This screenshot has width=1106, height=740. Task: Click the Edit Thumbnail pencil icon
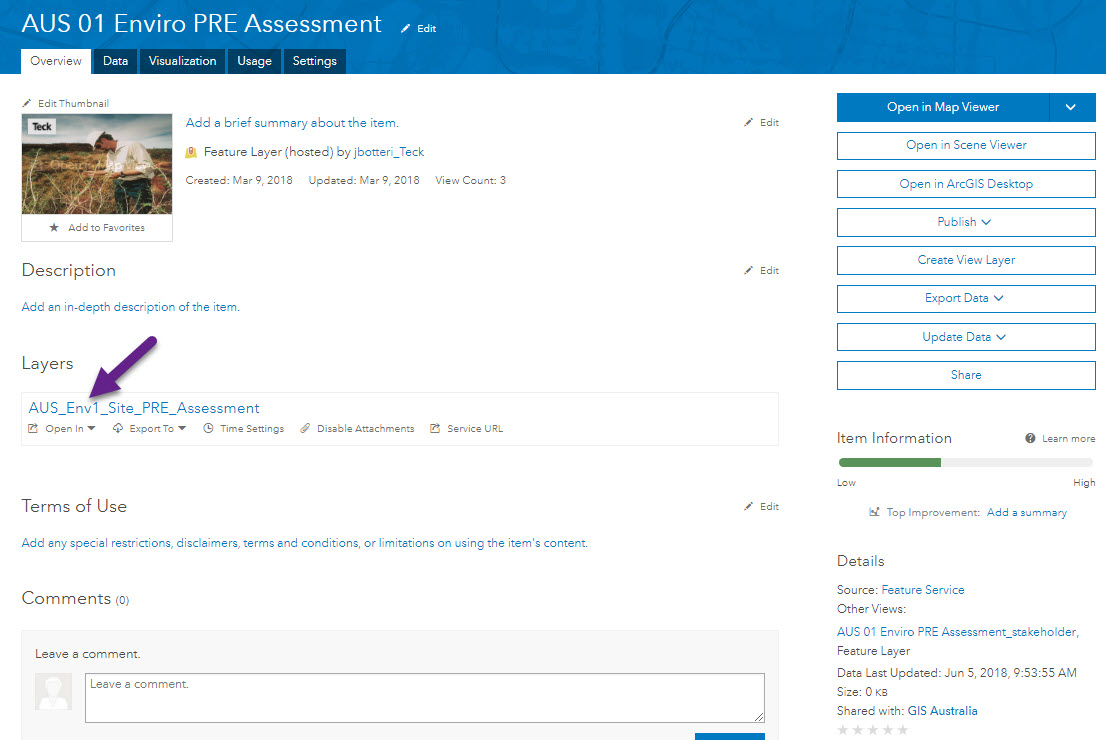[27, 103]
